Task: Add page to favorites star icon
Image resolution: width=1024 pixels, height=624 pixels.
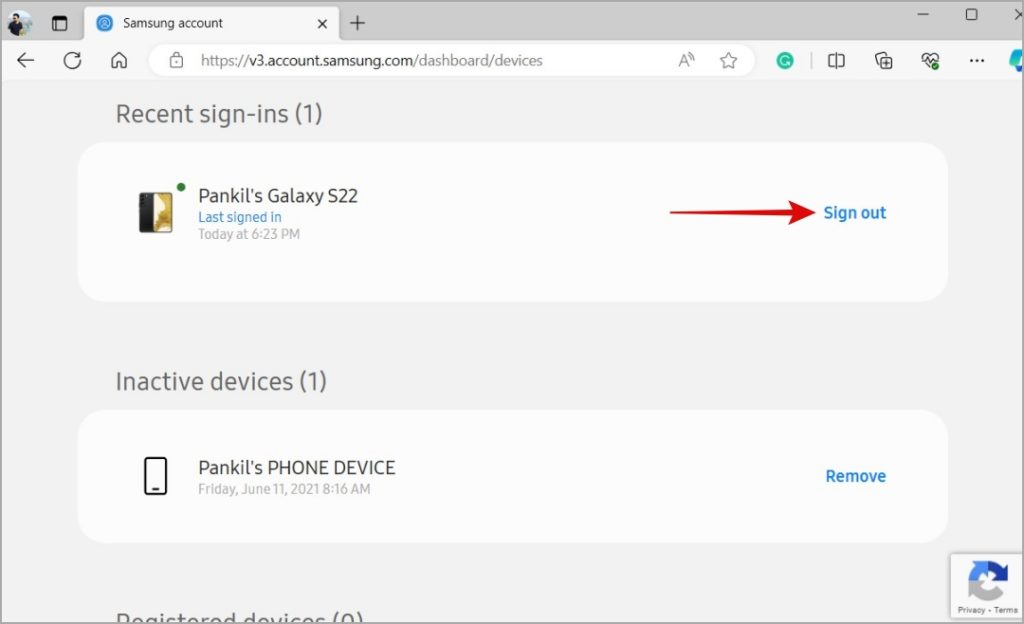Action: (729, 61)
